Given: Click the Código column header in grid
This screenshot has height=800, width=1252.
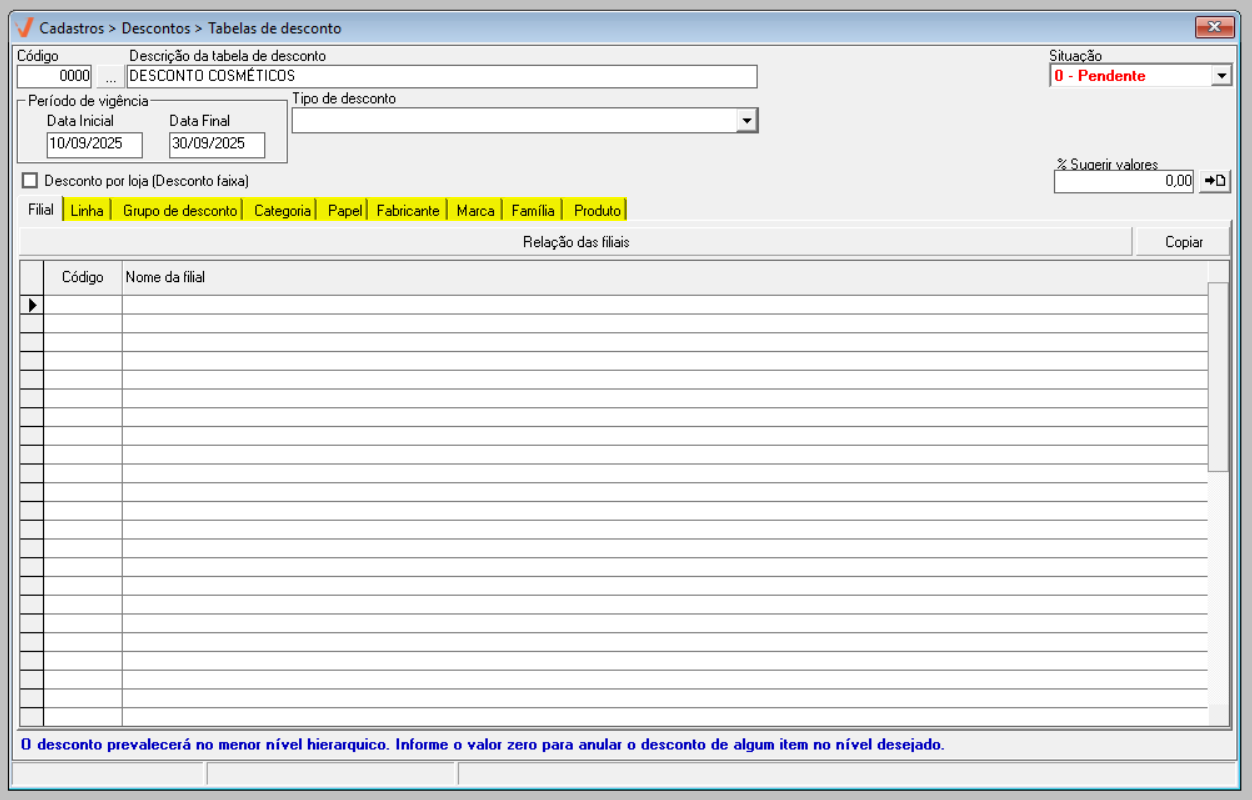Looking at the screenshot, I should tap(83, 277).
